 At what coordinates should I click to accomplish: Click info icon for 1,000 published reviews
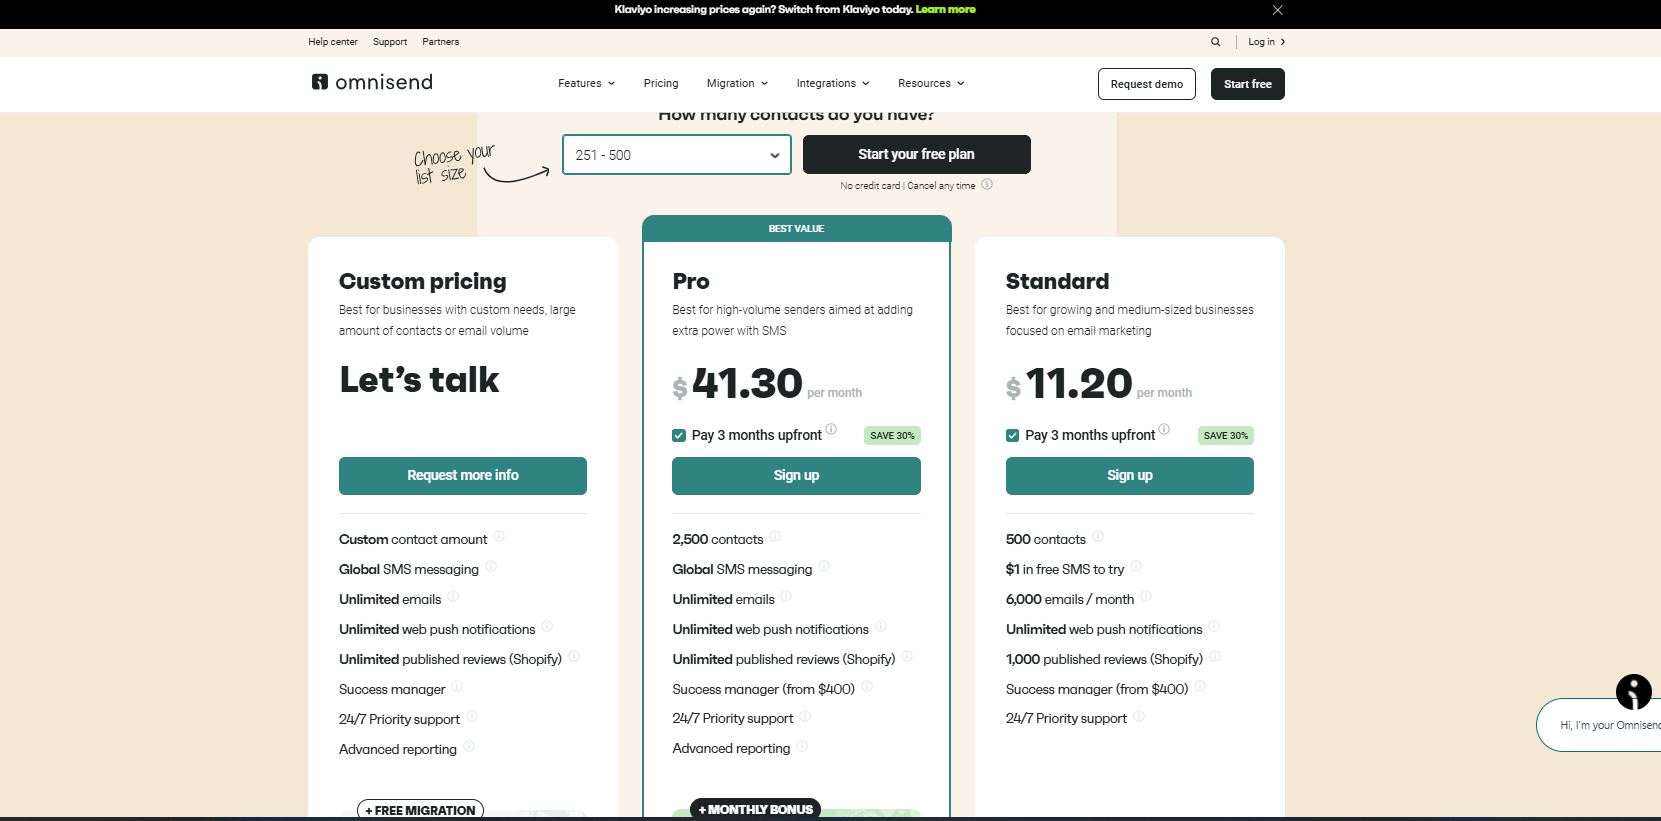click(x=1215, y=656)
